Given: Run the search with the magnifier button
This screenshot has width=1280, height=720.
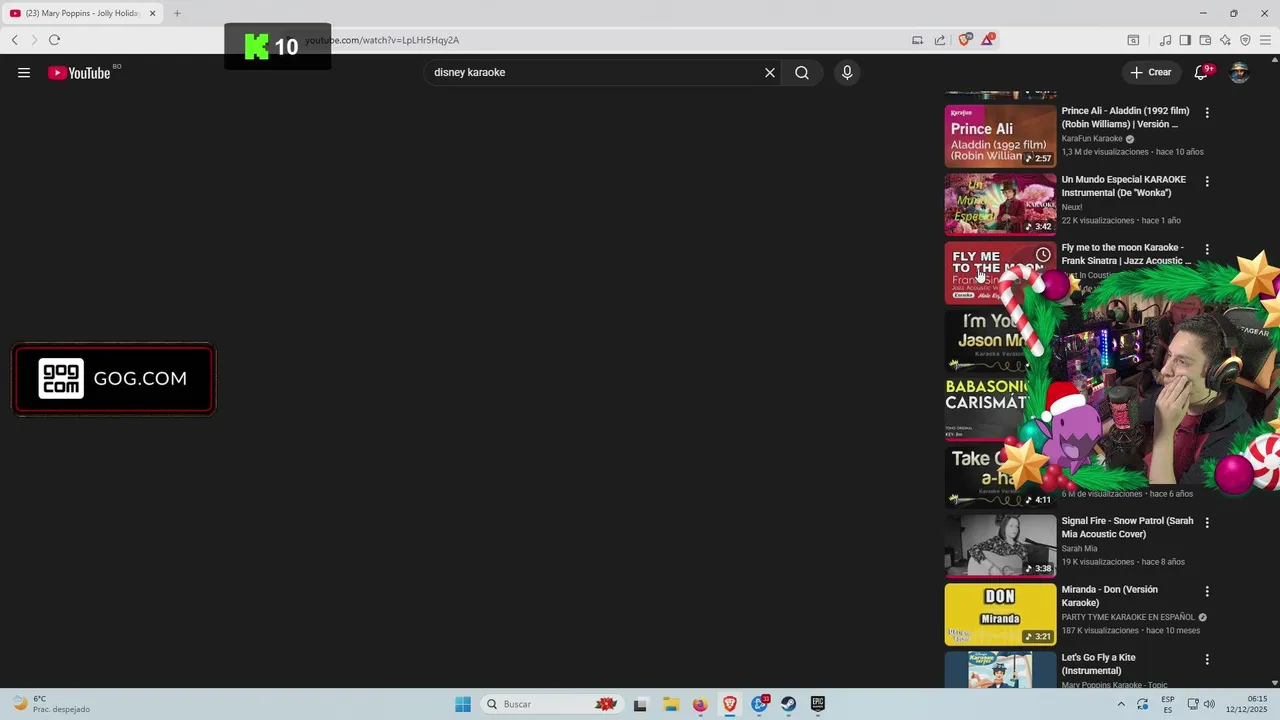Looking at the screenshot, I should click(x=802, y=72).
